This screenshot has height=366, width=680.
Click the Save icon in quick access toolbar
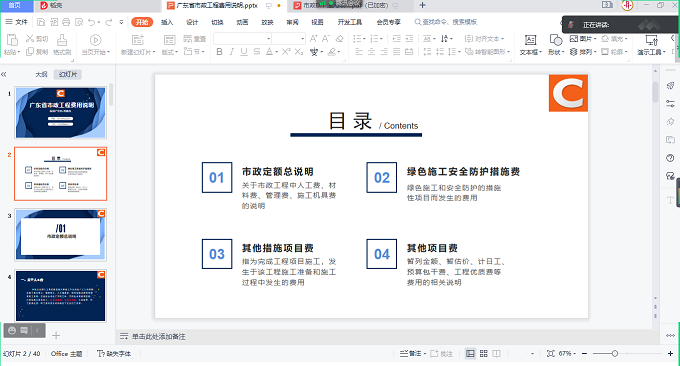[41, 22]
